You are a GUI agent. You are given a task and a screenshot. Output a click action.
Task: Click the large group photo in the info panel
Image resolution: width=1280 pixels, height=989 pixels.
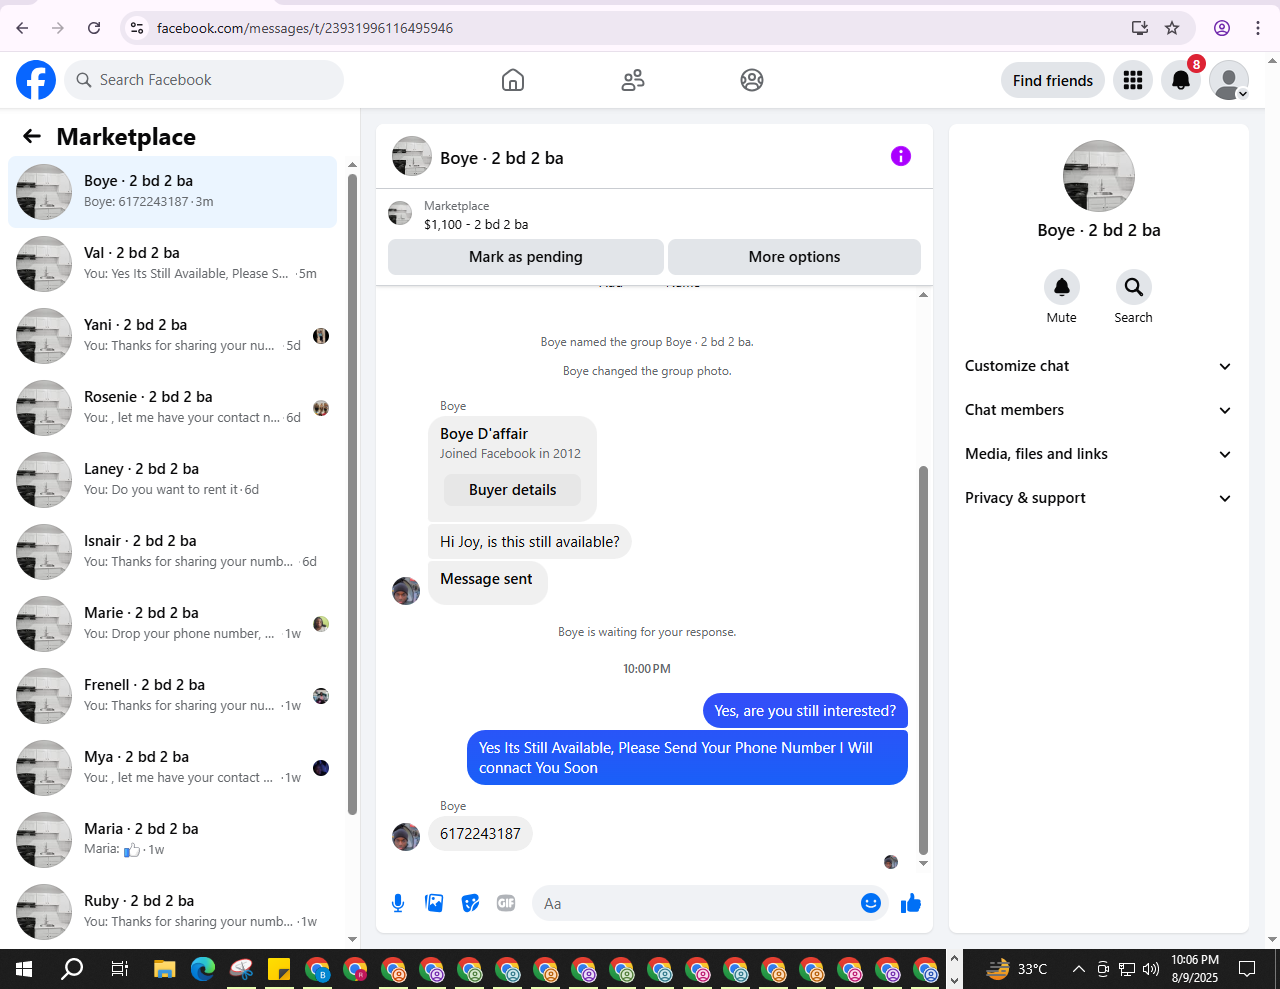(x=1099, y=176)
